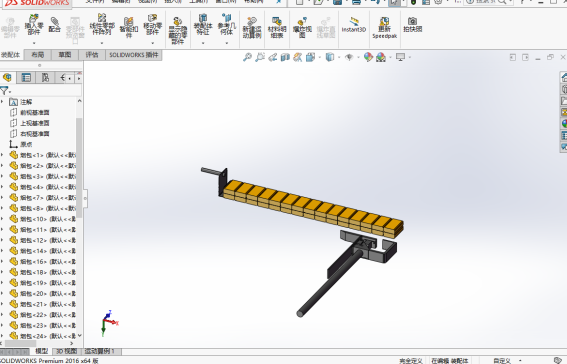Open dropdown arrow under 参考几何体
The height and width of the screenshot is (364, 567).
click(x=227, y=43)
